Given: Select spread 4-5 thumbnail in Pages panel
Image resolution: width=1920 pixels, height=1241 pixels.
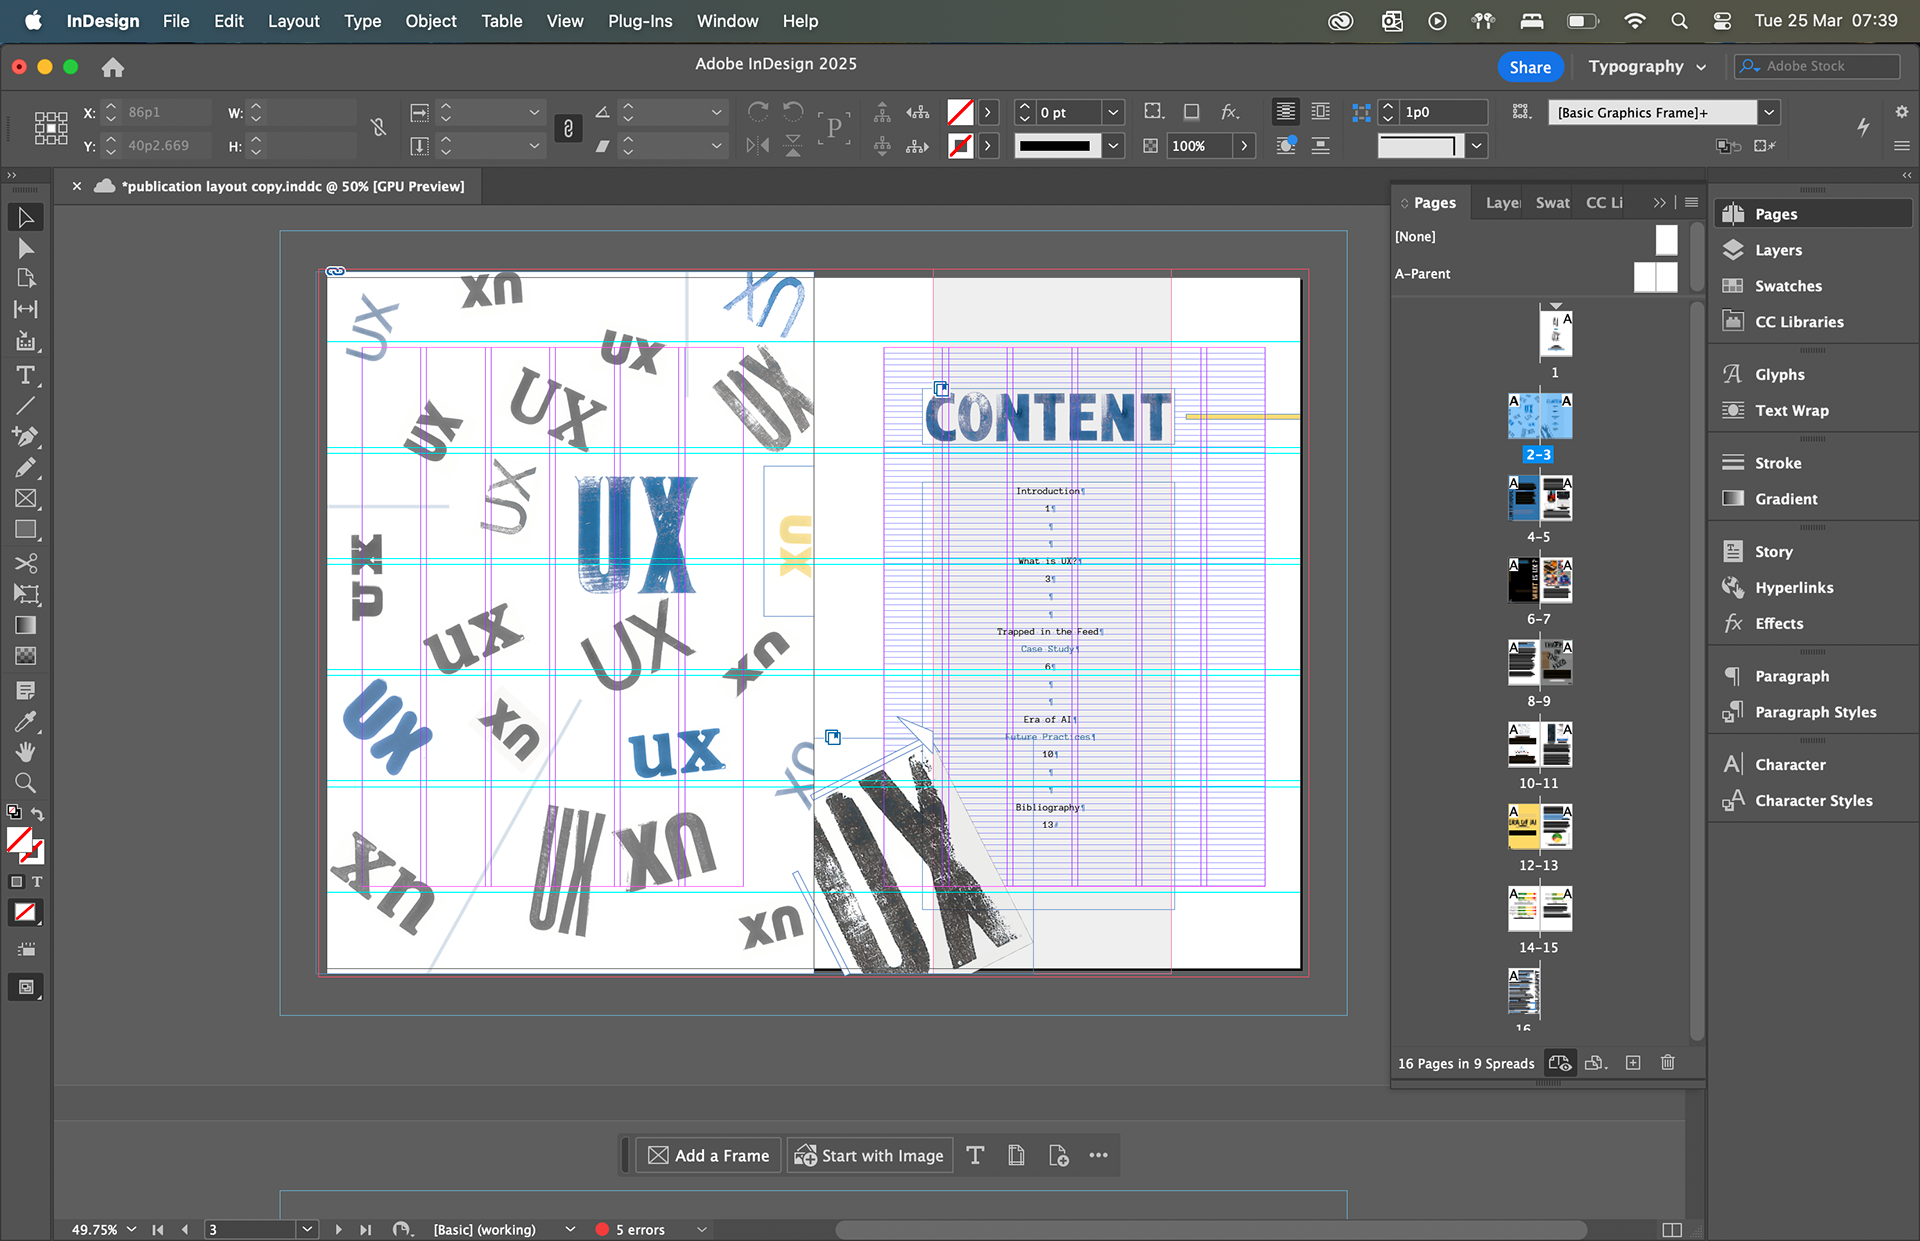Looking at the screenshot, I should point(1540,498).
